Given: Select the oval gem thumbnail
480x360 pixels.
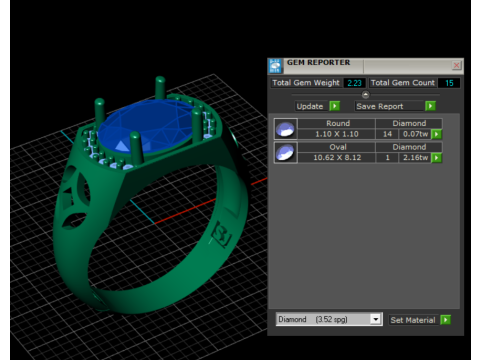Looking at the screenshot, I should pos(286,152).
